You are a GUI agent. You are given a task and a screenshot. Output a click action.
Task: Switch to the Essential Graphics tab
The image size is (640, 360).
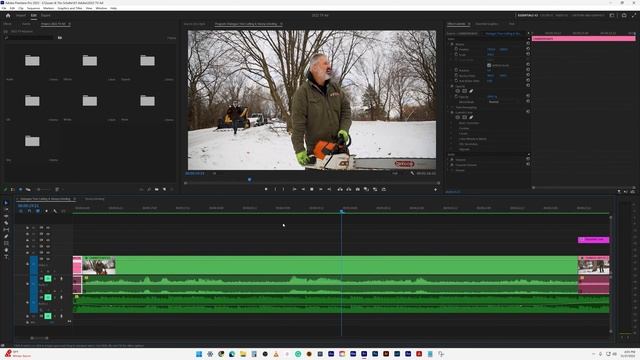tap(487, 24)
